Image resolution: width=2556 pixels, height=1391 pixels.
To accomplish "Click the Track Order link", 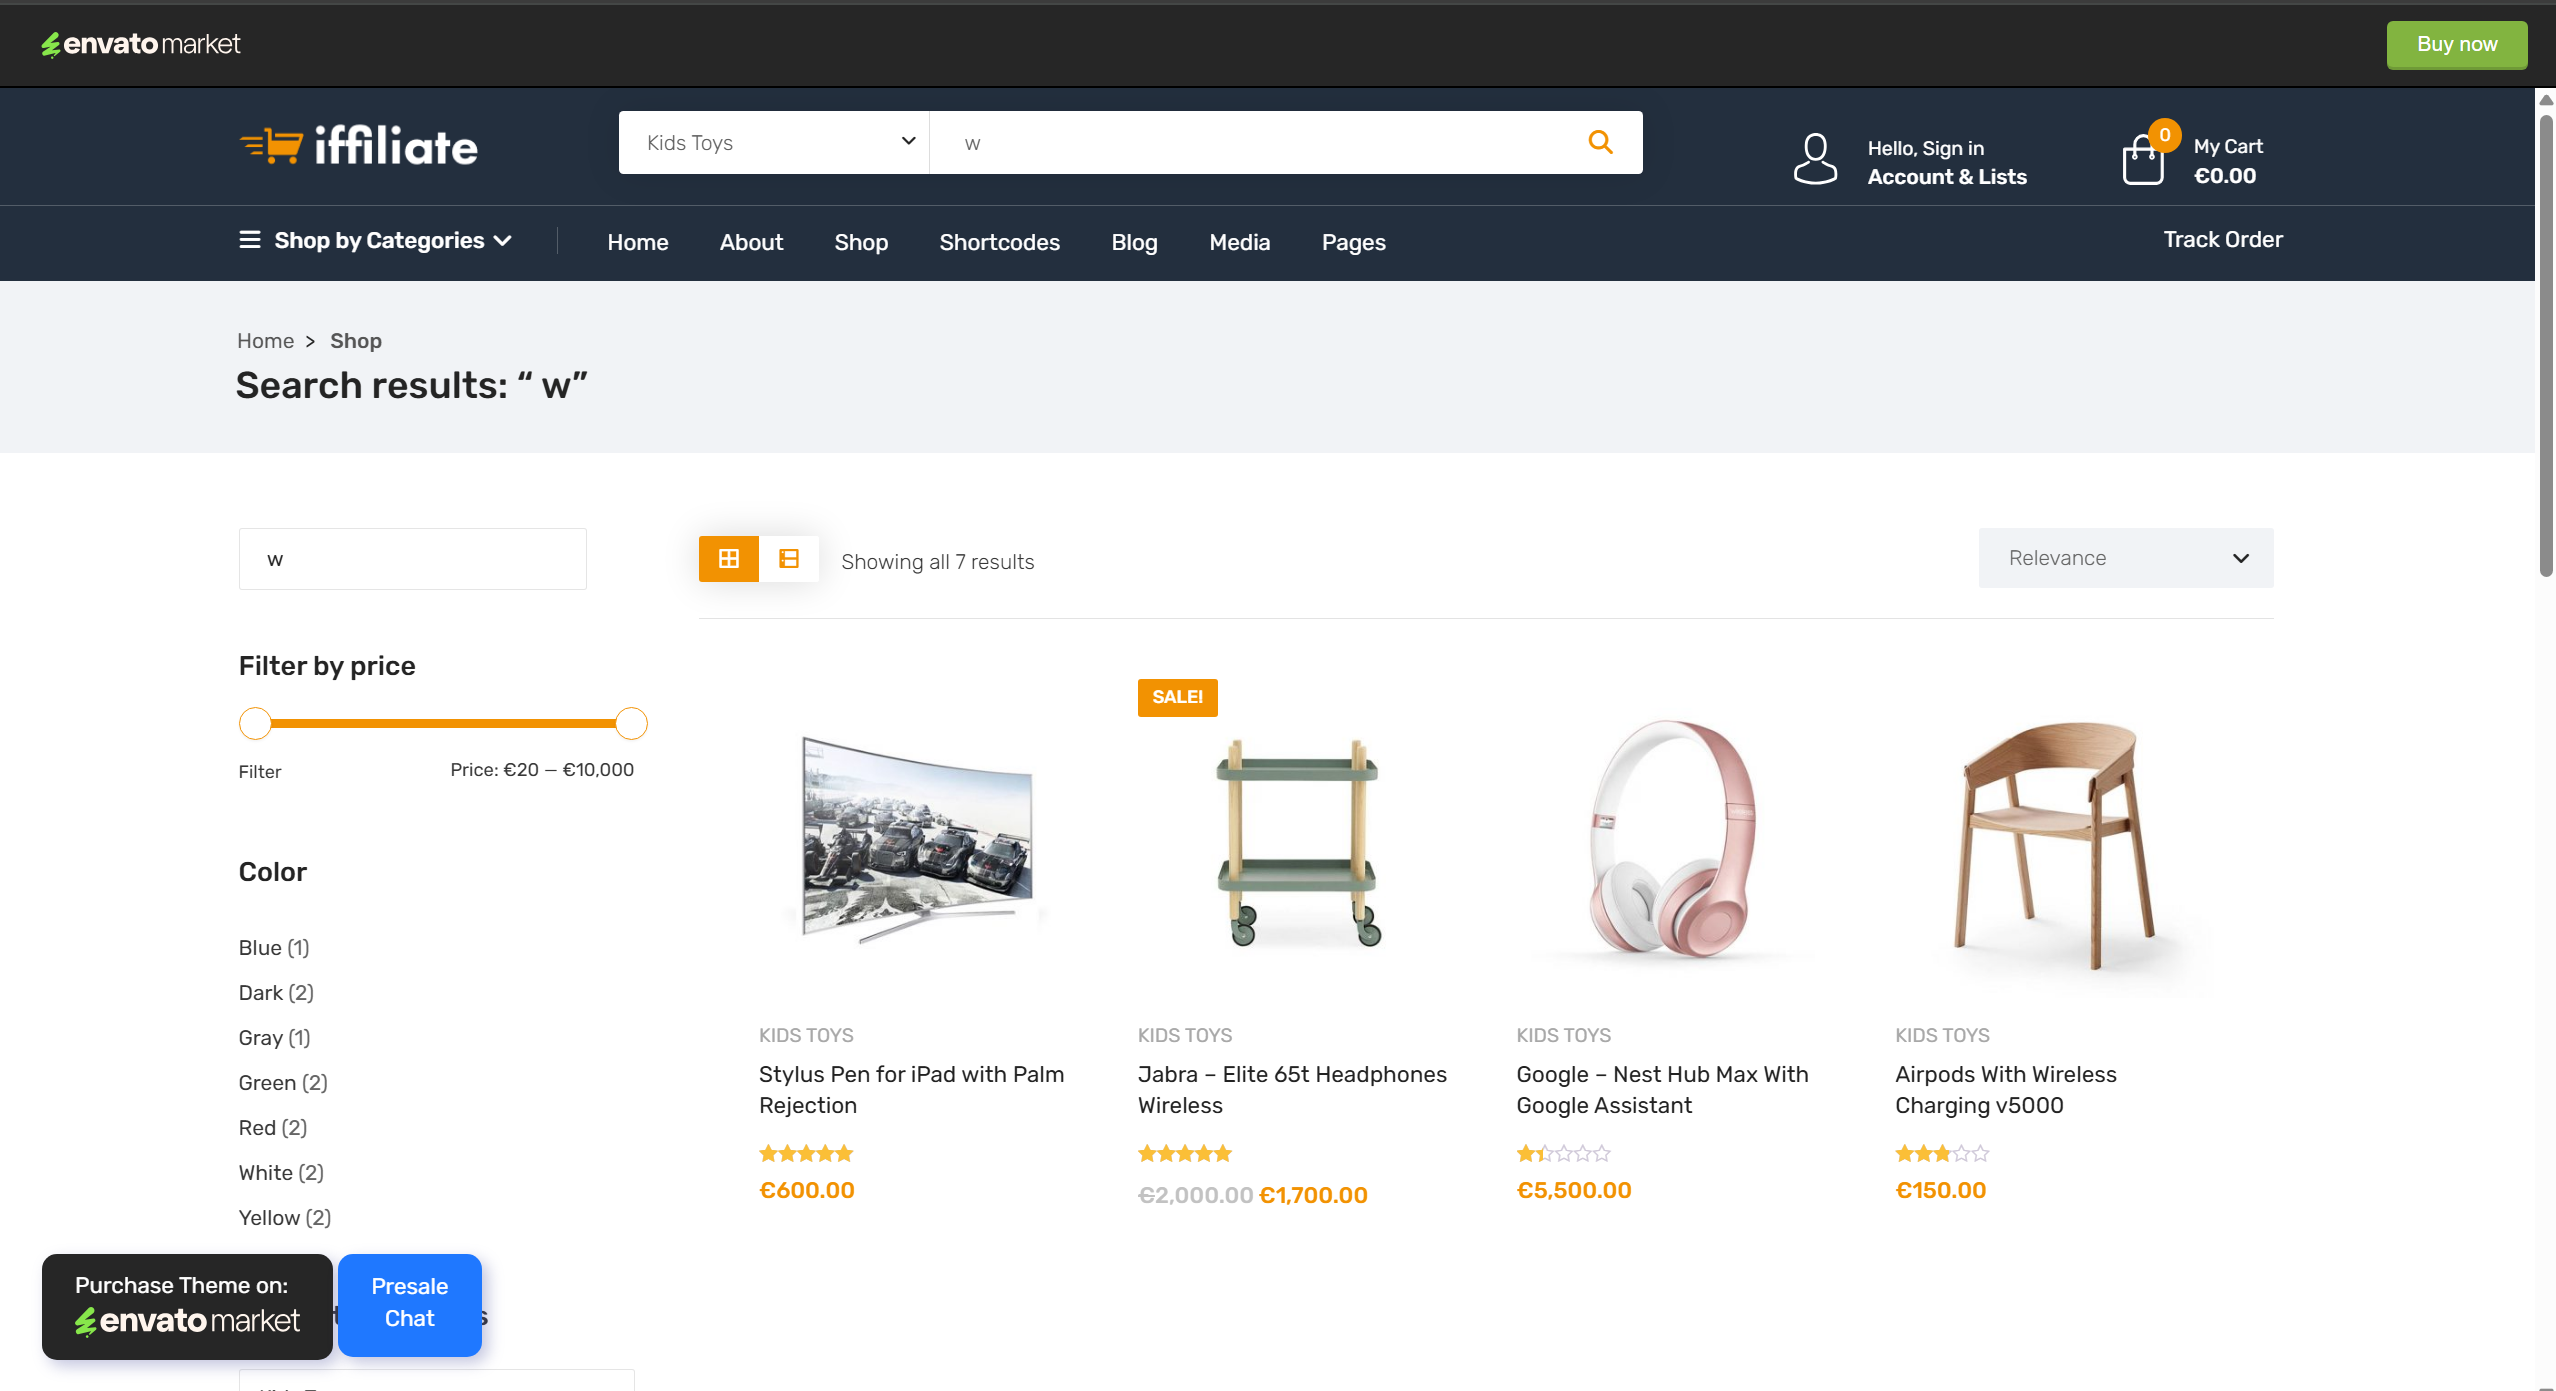I will pyautogui.click(x=2223, y=239).
